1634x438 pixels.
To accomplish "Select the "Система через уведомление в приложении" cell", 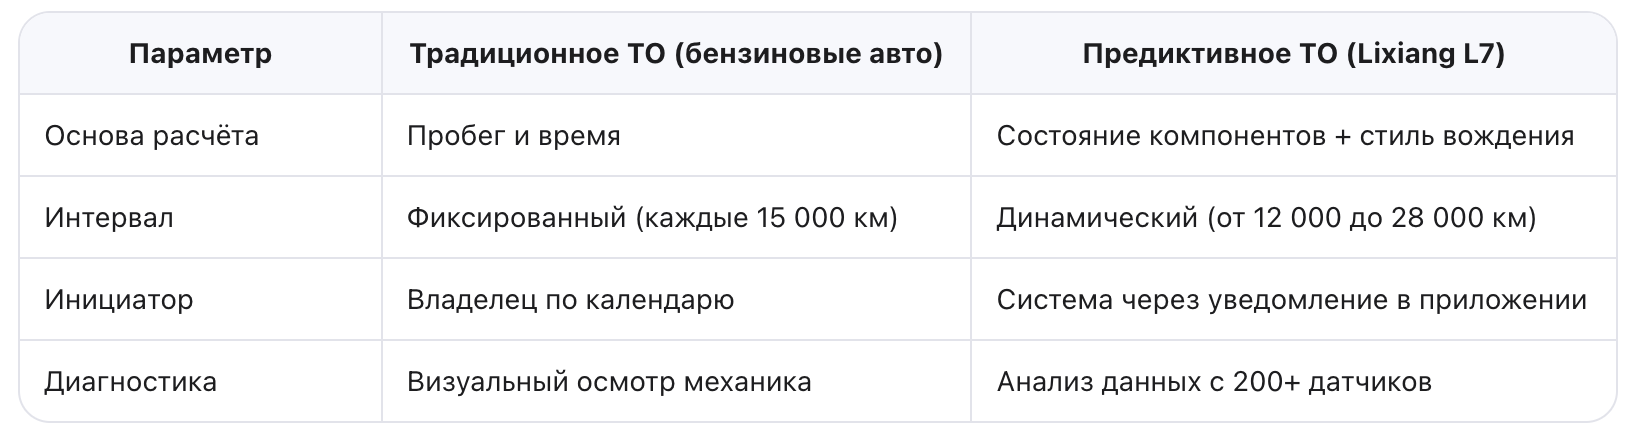I will [1291, 300].
